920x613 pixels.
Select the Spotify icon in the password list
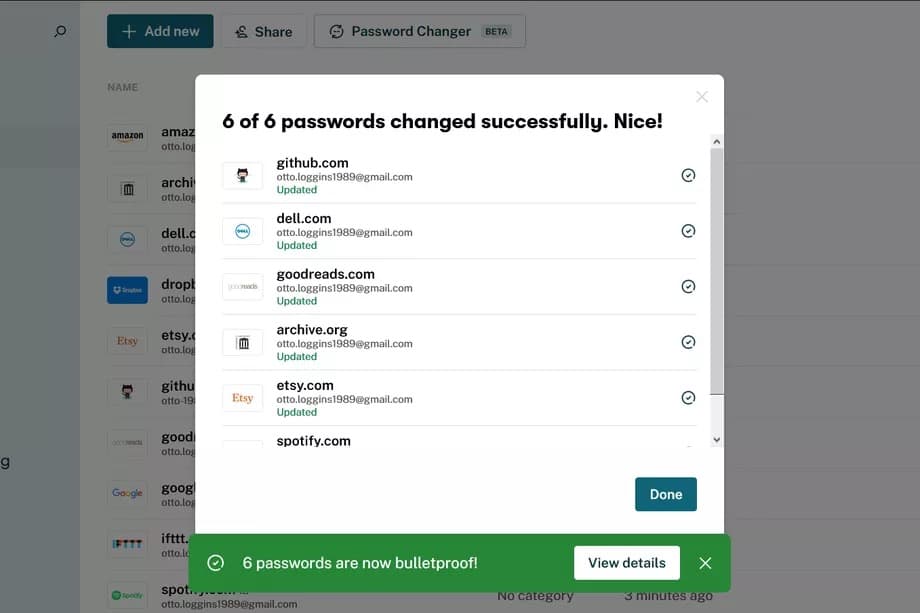(127, 595)
